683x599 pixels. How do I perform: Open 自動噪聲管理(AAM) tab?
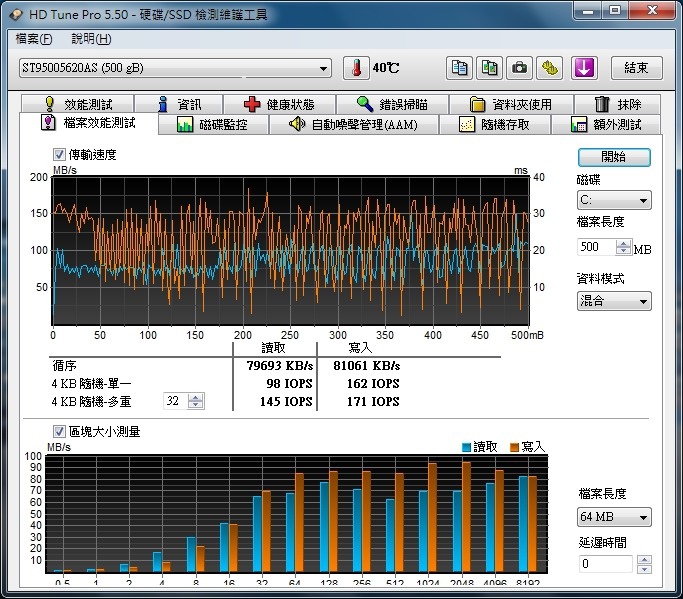[x=354, y=125]
